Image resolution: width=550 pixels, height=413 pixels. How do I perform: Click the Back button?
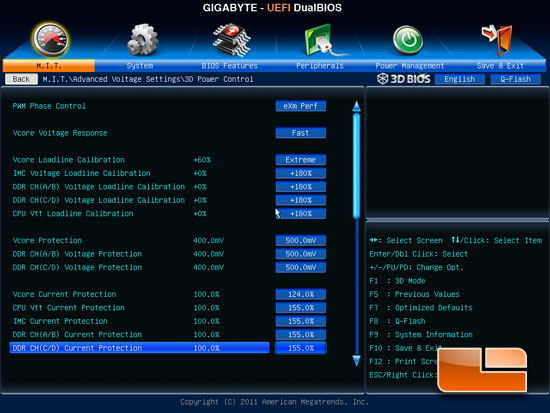tap(21, 79)
